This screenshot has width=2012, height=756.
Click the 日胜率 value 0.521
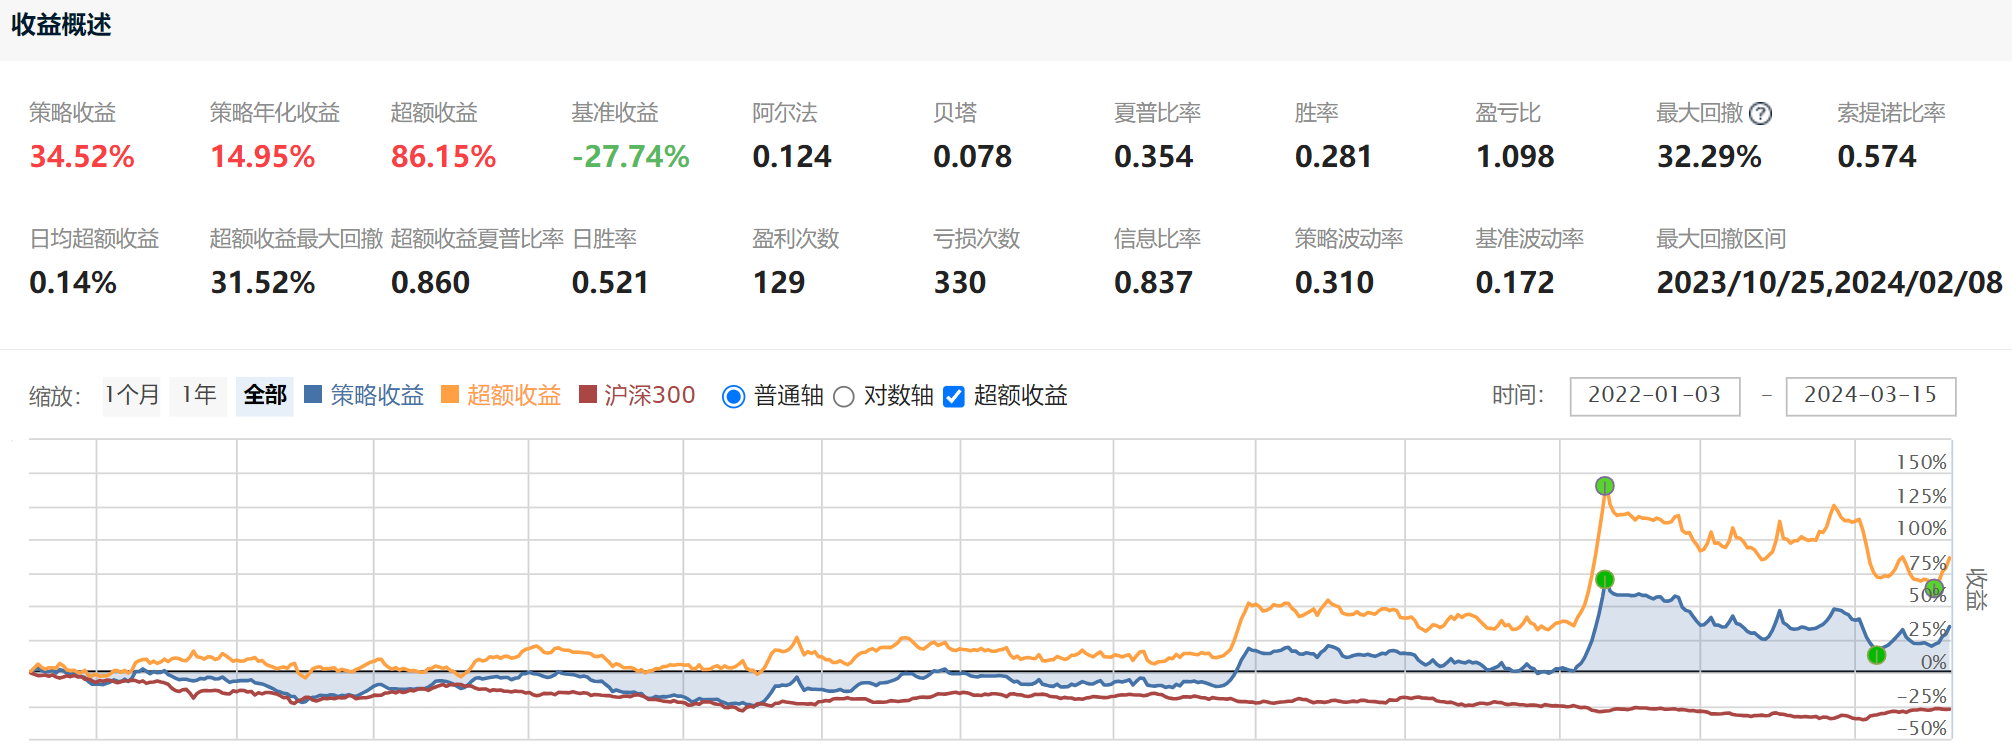[x=610, y=283]
